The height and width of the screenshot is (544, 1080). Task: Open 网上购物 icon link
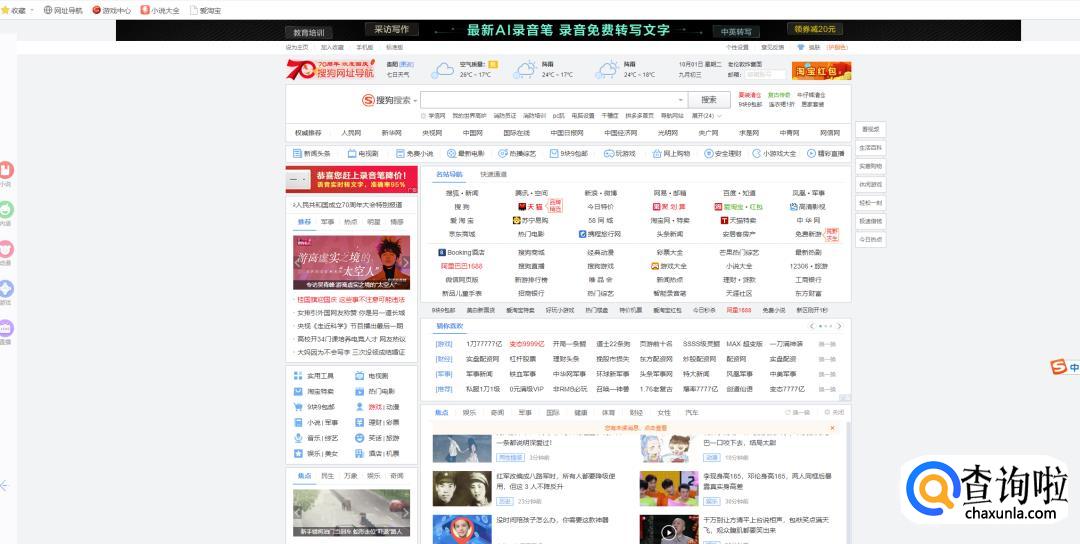point(657,154)
